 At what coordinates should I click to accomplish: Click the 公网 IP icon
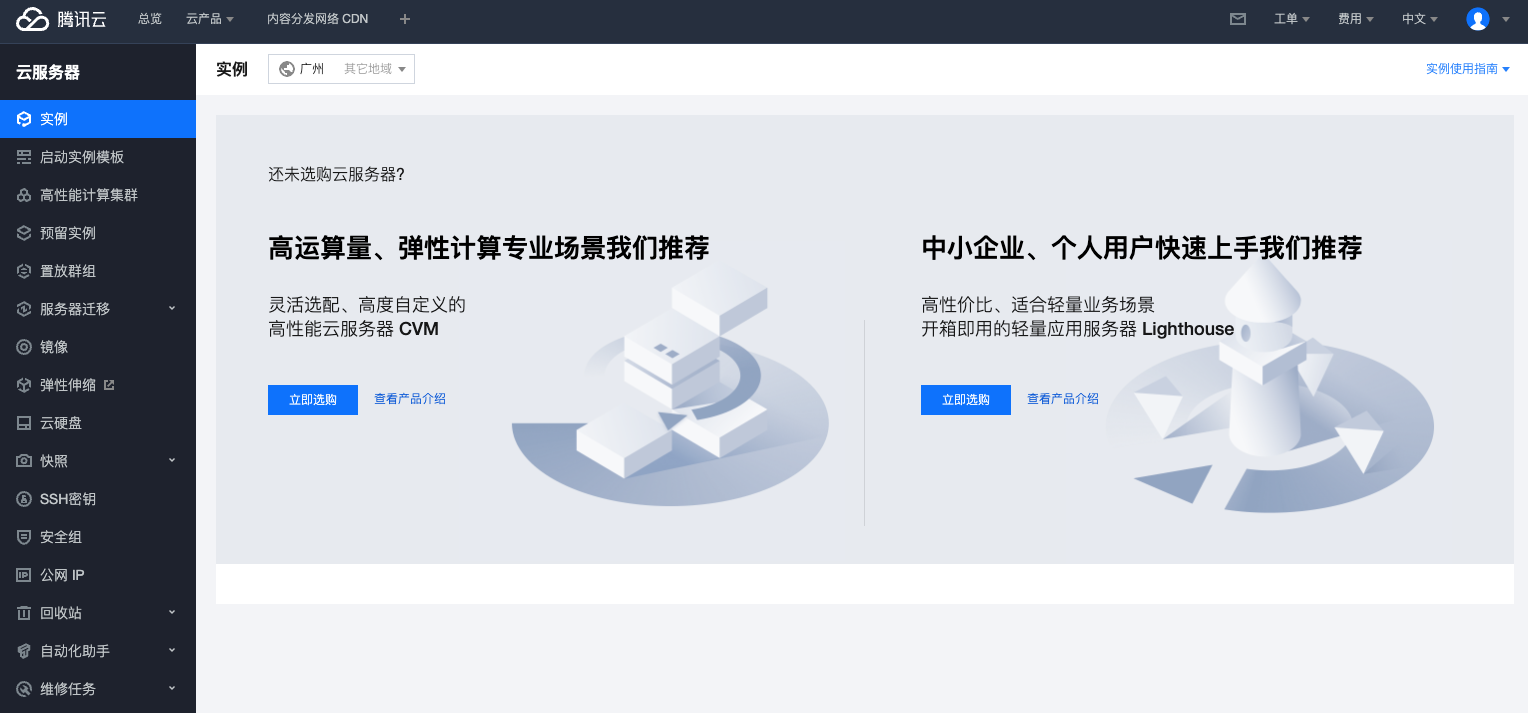[x=24, y=575]
